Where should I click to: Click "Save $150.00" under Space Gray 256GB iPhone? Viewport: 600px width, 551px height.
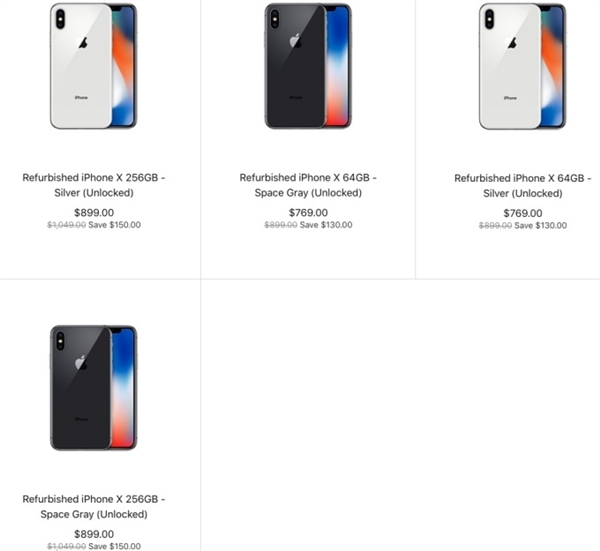[x=113, y=546]
